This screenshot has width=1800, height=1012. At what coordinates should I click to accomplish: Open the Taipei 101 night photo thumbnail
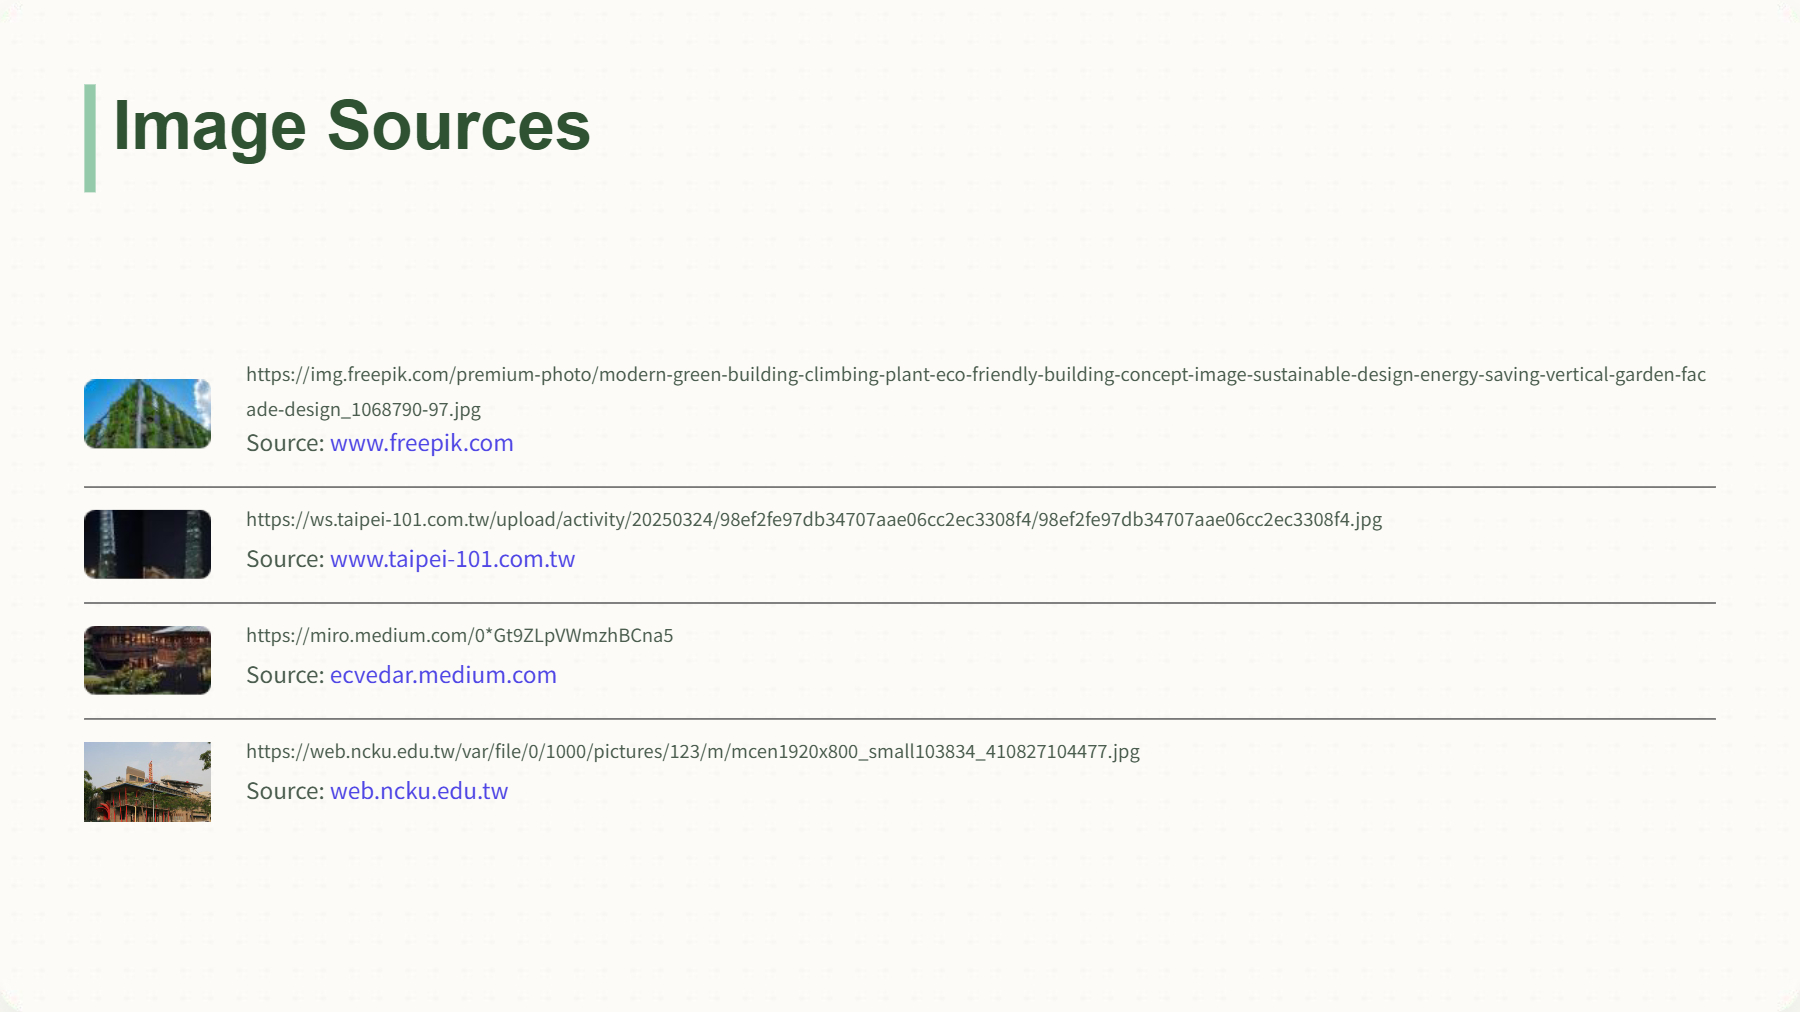tap(147, 544)
